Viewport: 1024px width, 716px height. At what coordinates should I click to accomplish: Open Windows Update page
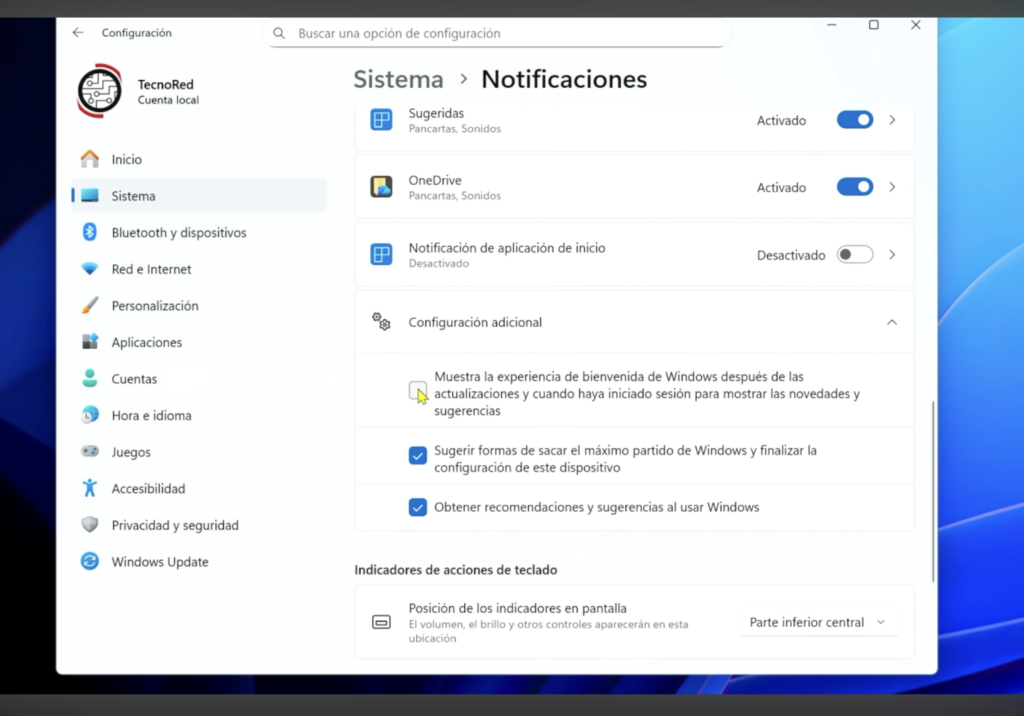coord(199,561)
